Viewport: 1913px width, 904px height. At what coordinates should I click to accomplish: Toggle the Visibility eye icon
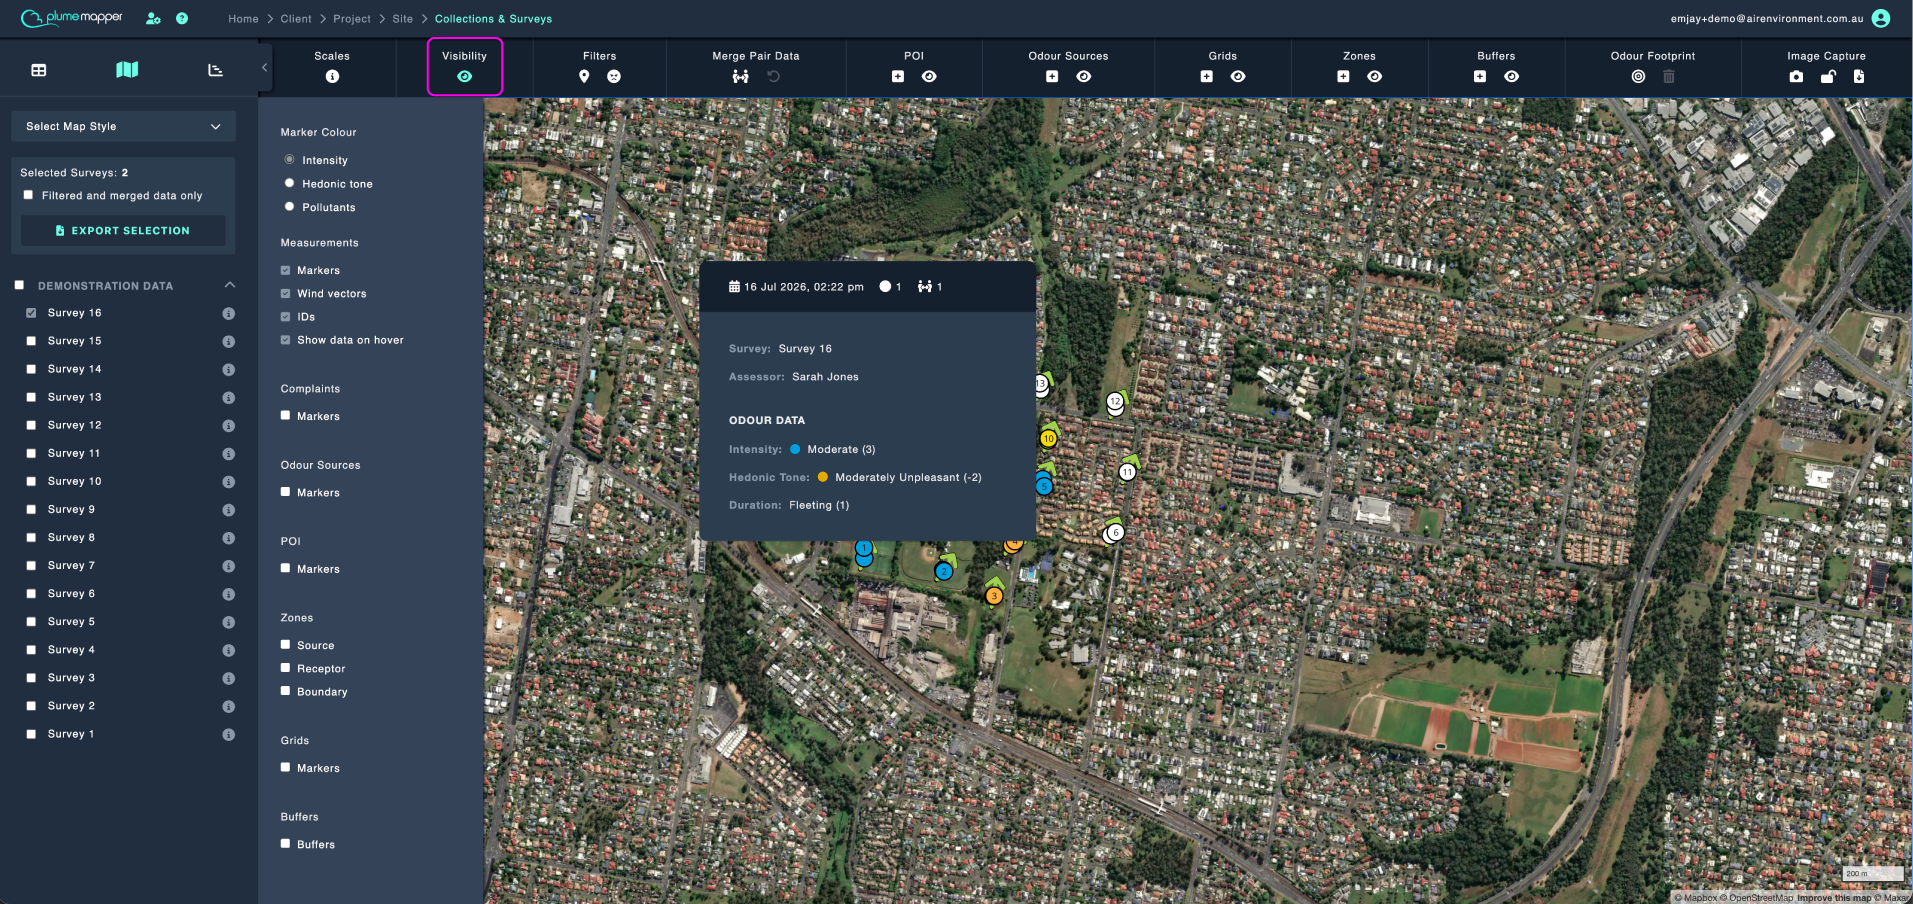(465, 77)
